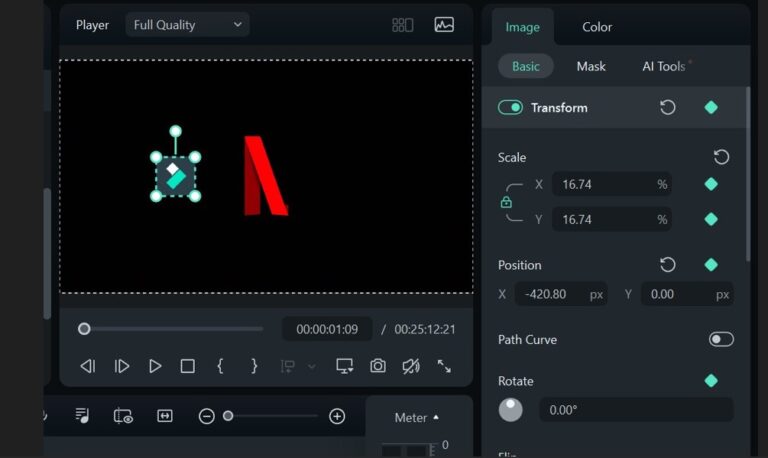
Task: Click the Scale Y value field
Action: pyautogui.click(x=611, y=219)
